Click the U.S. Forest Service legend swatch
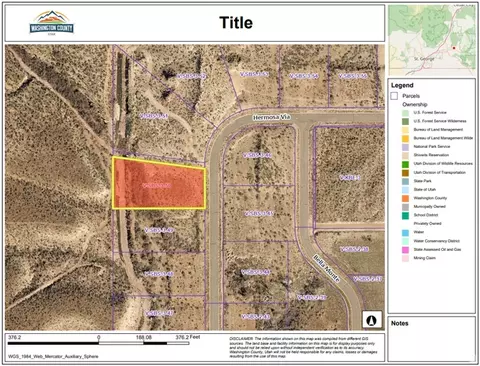 click(405, 113)
